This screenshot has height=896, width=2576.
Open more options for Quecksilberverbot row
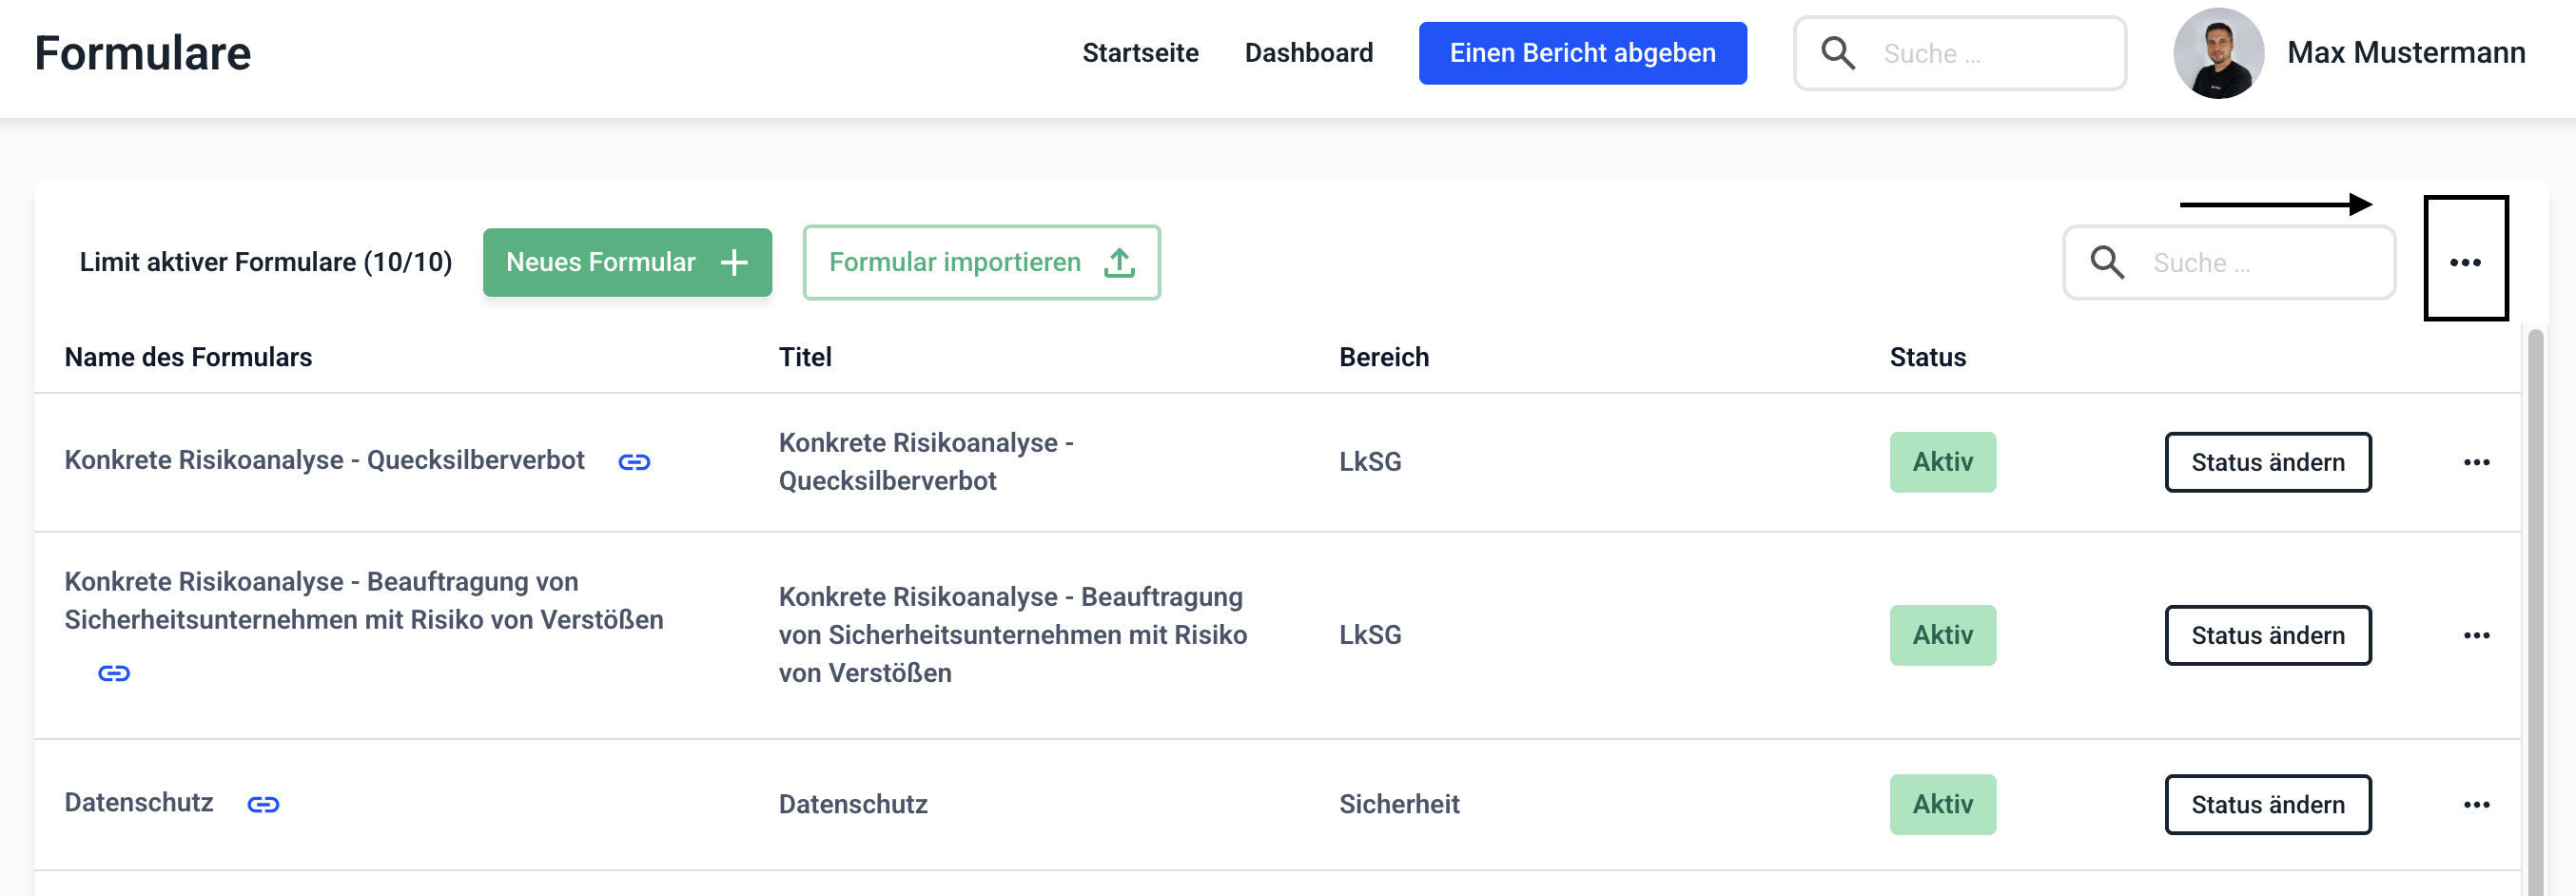point(2476,462)
